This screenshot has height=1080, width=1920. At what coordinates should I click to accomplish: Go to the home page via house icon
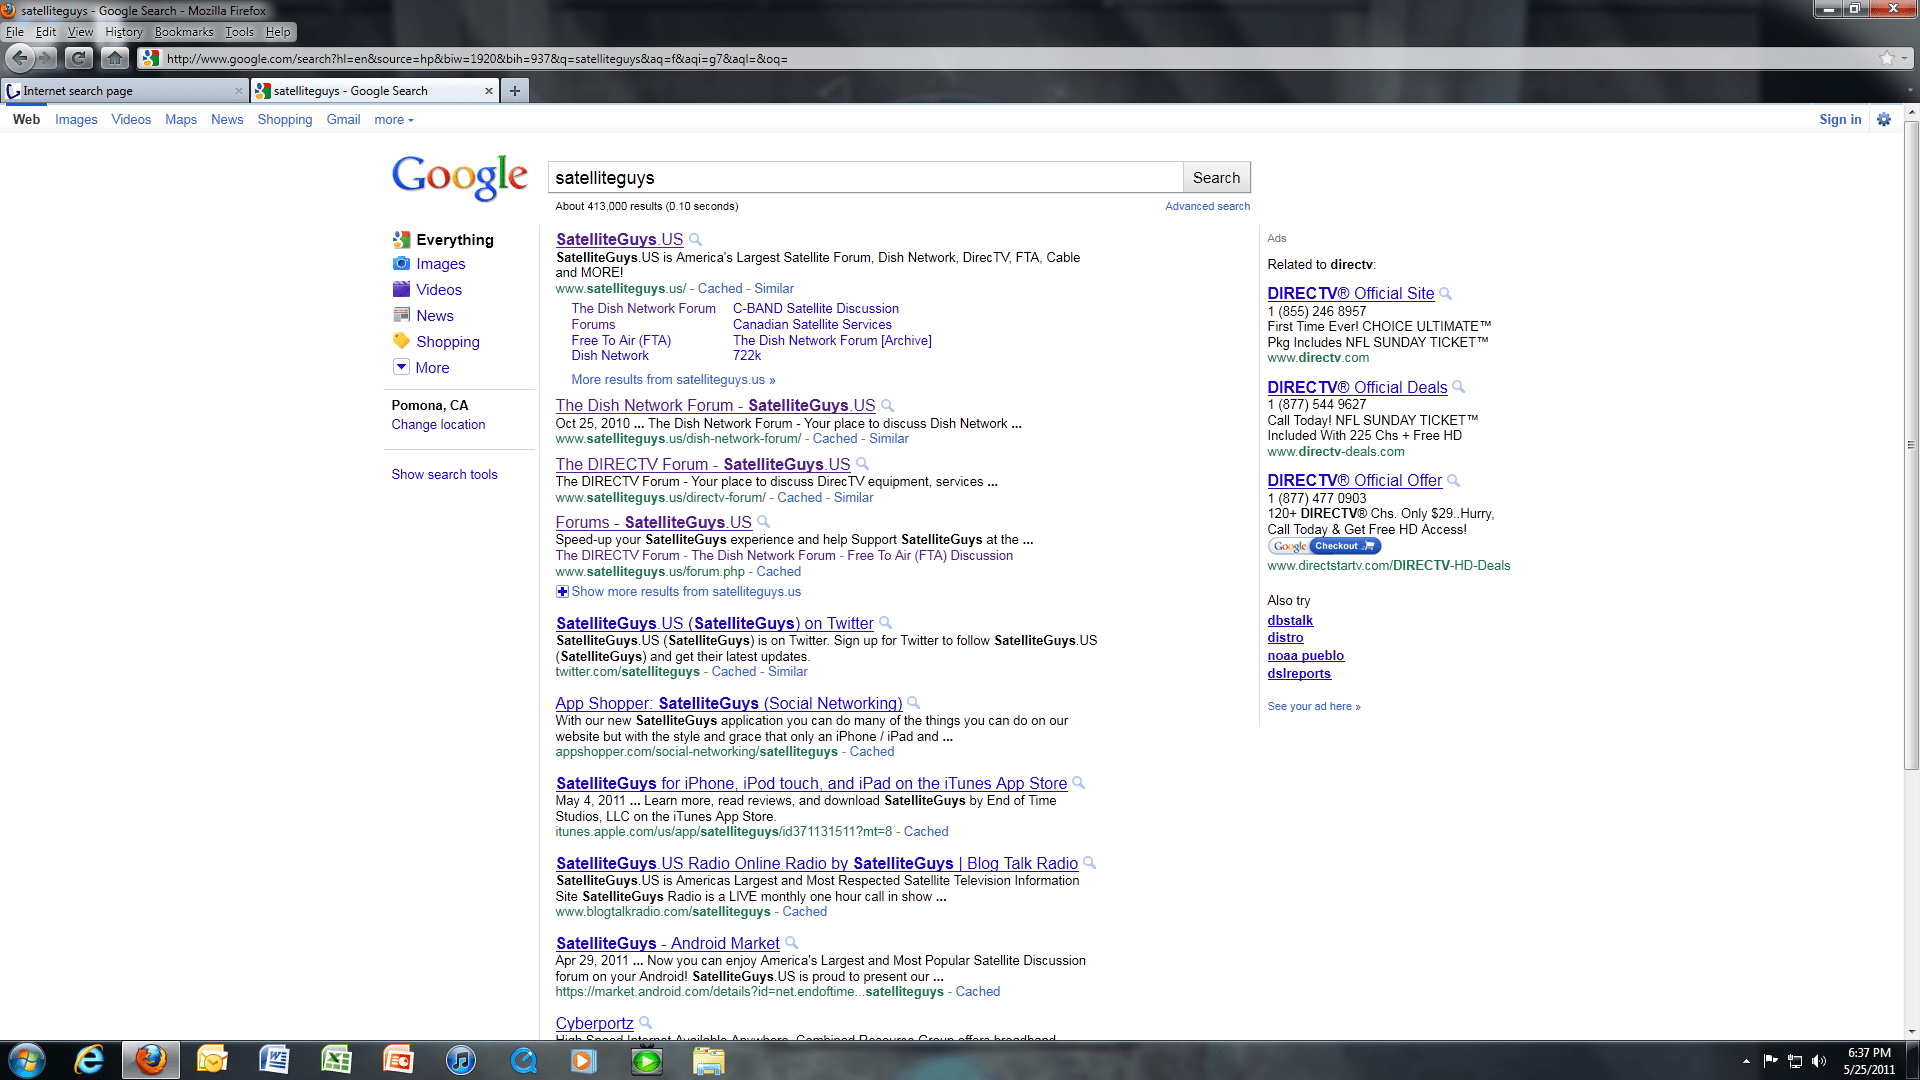(115, 58)
